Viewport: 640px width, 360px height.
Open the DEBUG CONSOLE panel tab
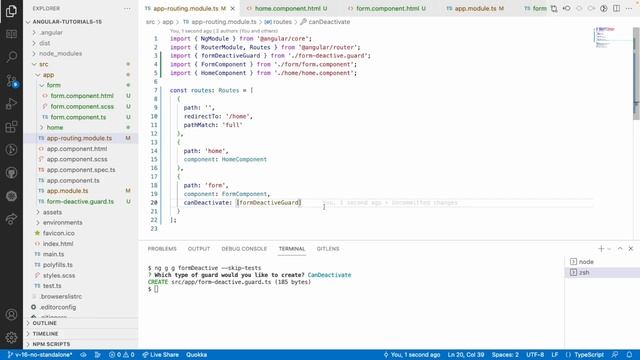(x=244, y=249)
